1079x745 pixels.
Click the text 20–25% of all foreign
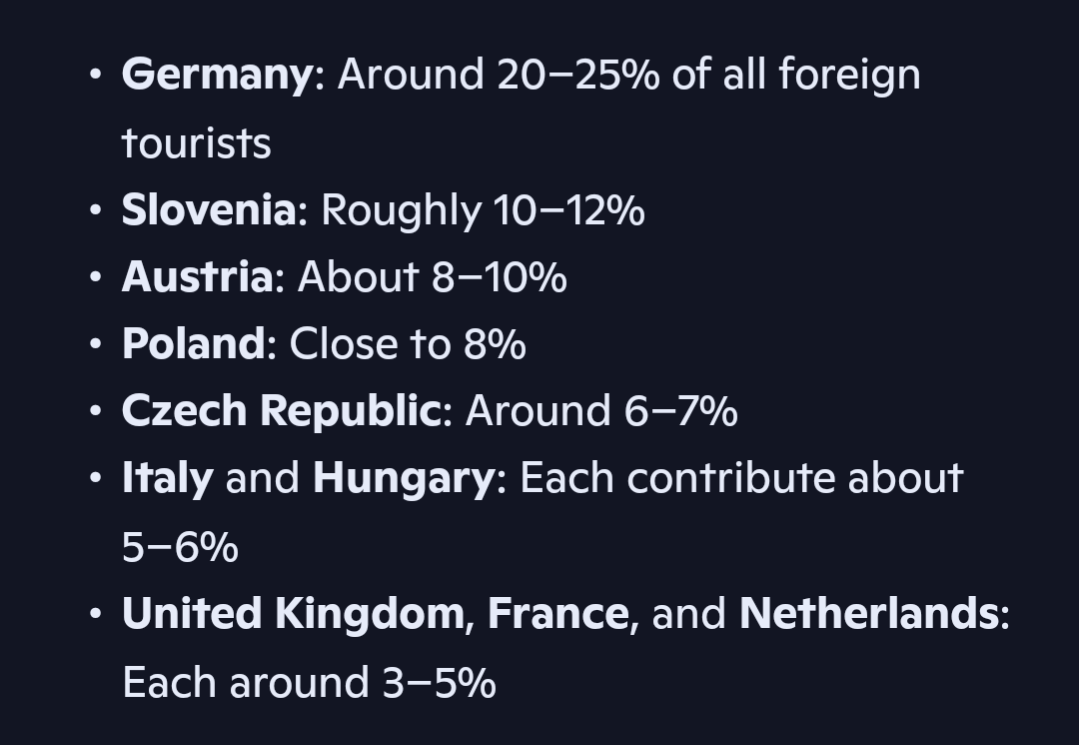click(x=708, y=74)
